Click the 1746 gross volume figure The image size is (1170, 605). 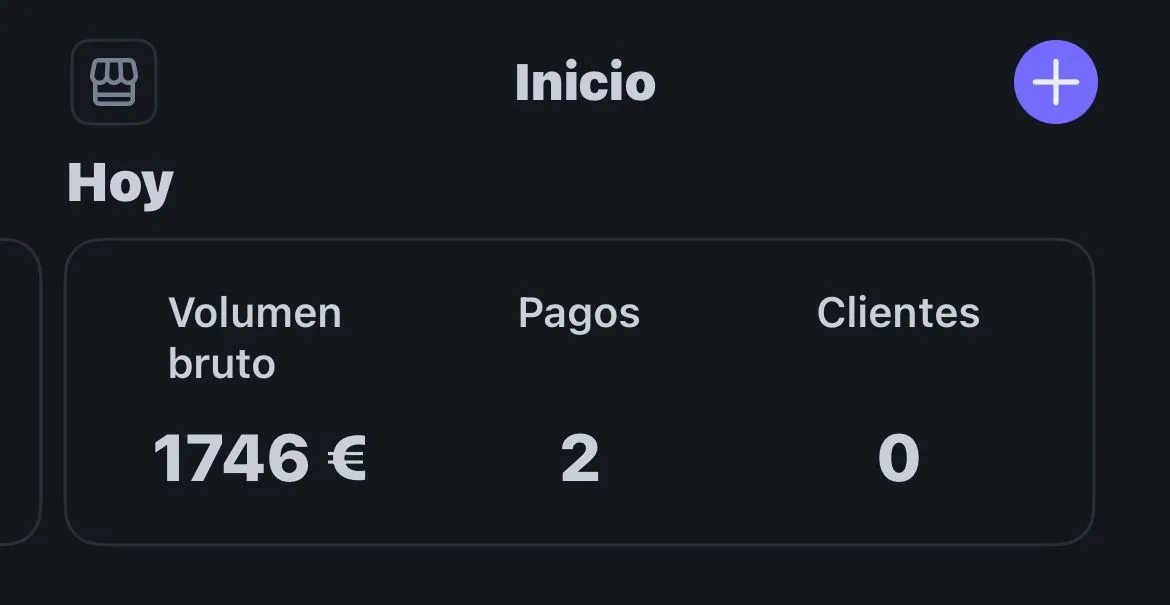point(231,458)
